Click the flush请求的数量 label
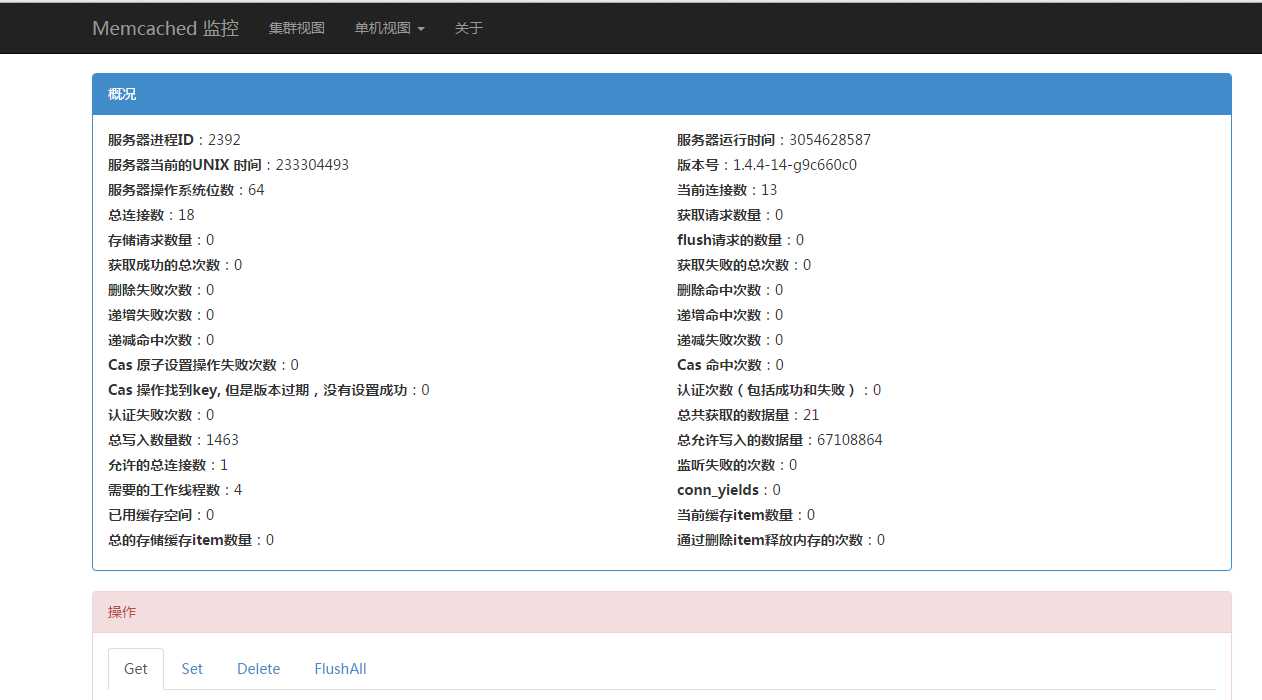Screen dimensions: 1262x700 click(x=730, y=240)
